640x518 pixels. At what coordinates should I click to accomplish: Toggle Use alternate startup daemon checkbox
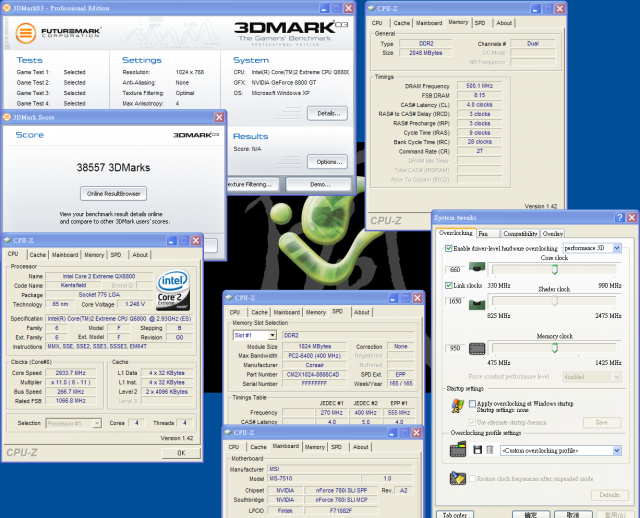pyautogui.click(x=472, y=422)
